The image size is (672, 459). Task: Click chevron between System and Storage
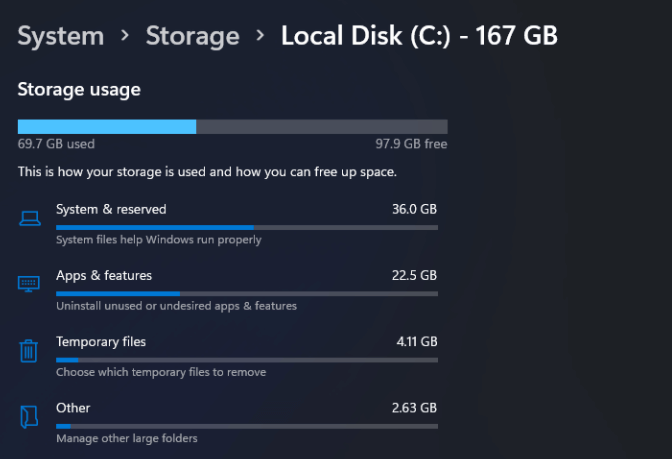click(x=125, y=37)
